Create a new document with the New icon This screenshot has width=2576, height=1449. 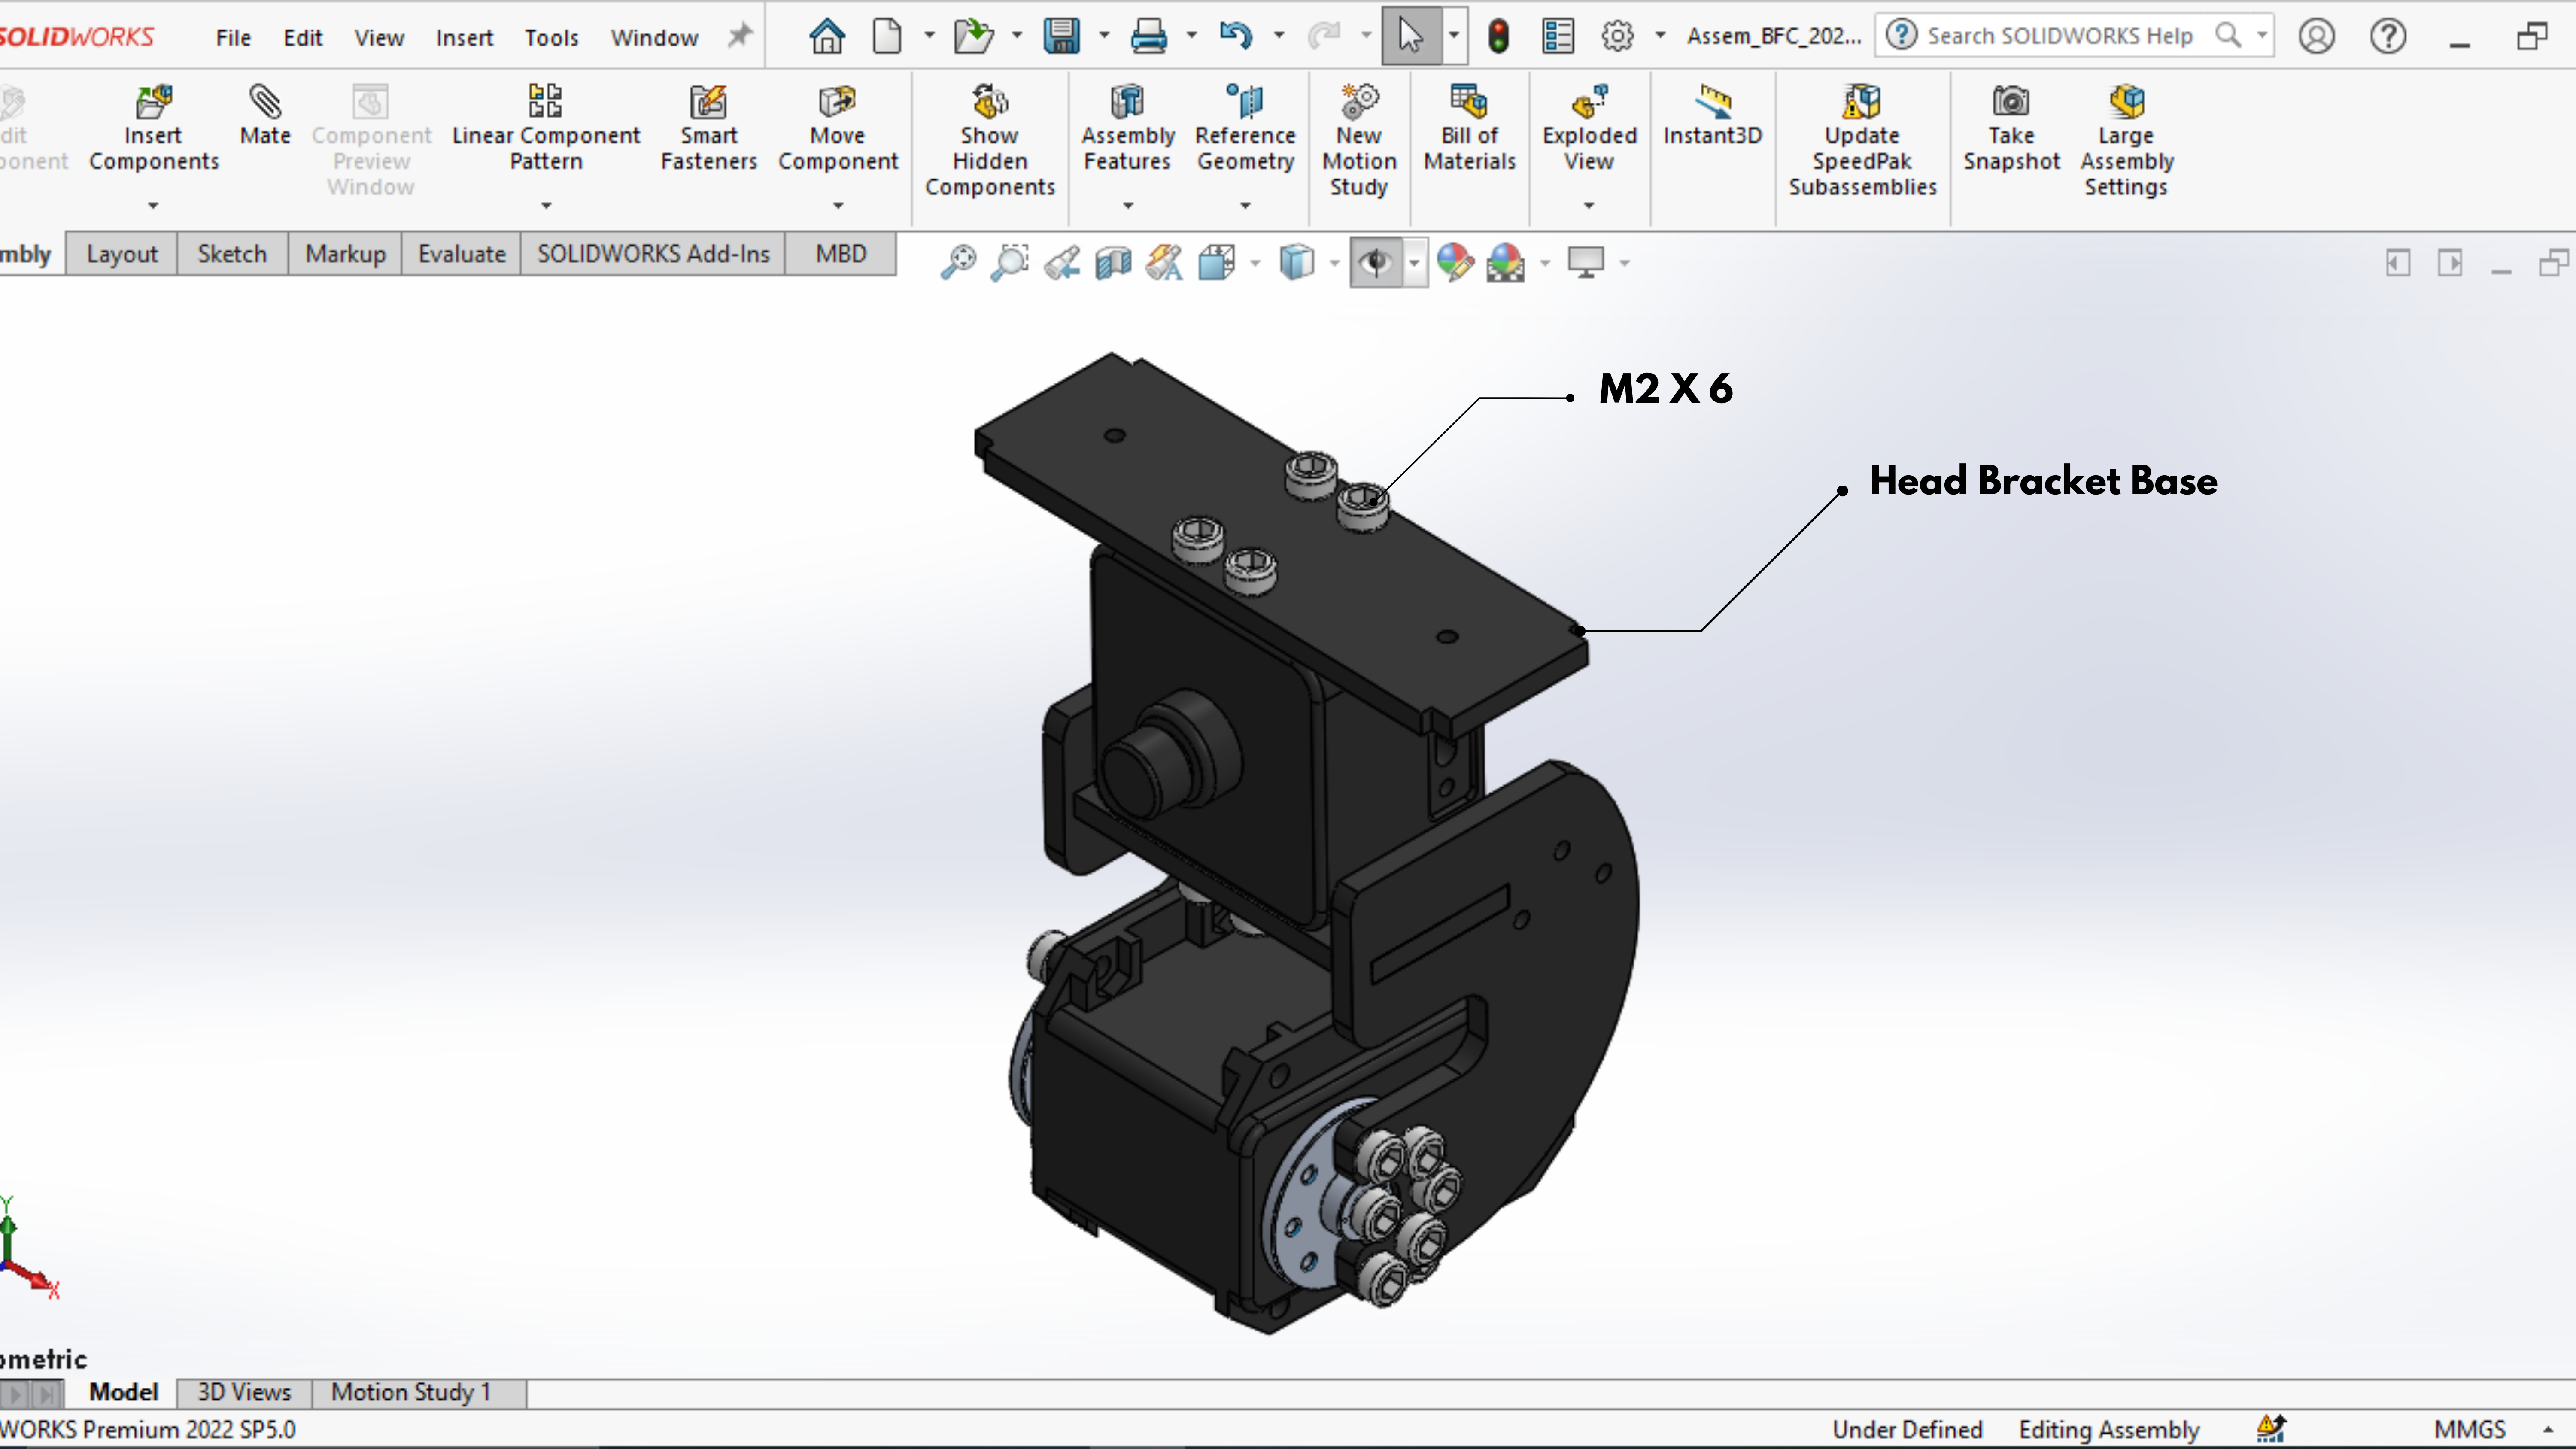click(x=887, y=36)
